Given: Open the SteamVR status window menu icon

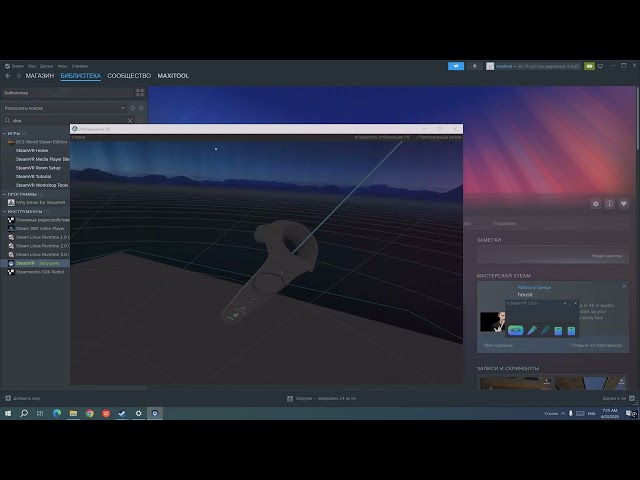Looking at the screenshot, I should click(508, 303).
